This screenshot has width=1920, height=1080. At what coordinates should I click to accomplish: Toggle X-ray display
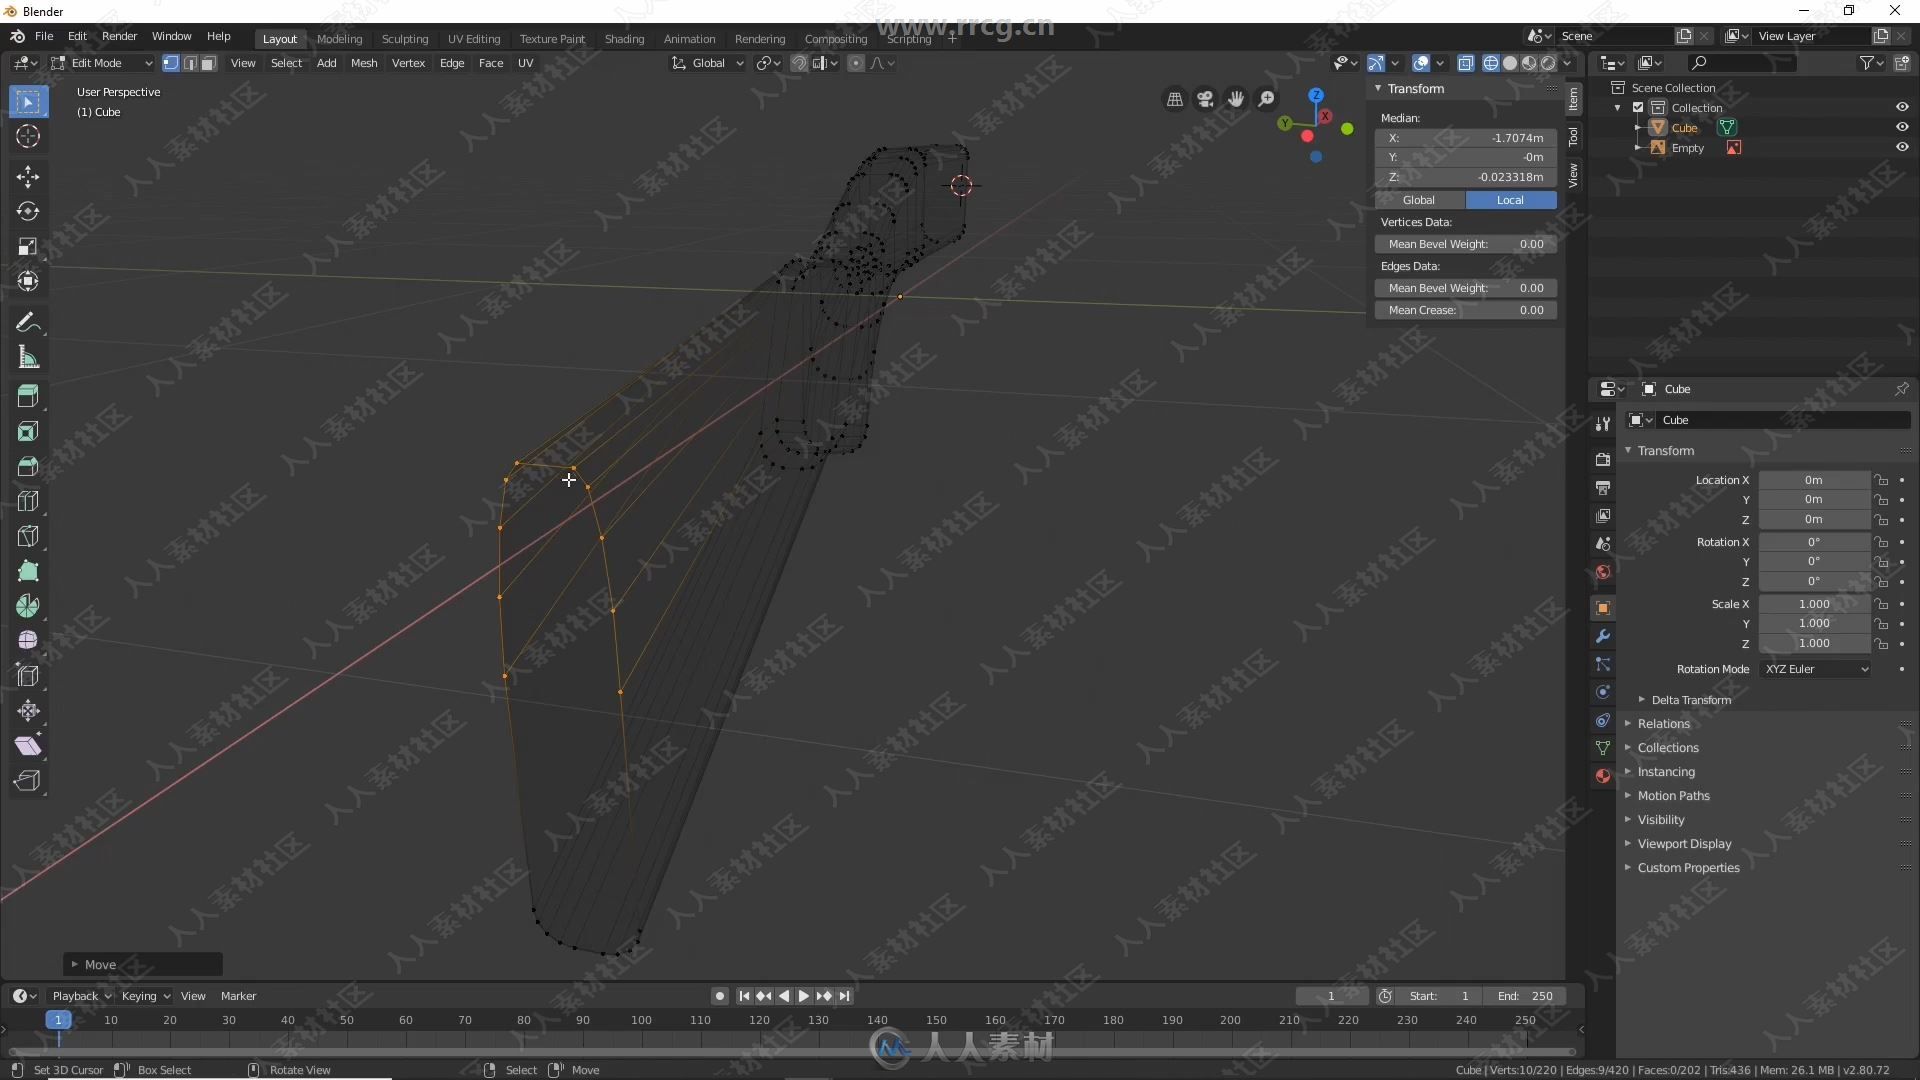[x=1466, y=63]
